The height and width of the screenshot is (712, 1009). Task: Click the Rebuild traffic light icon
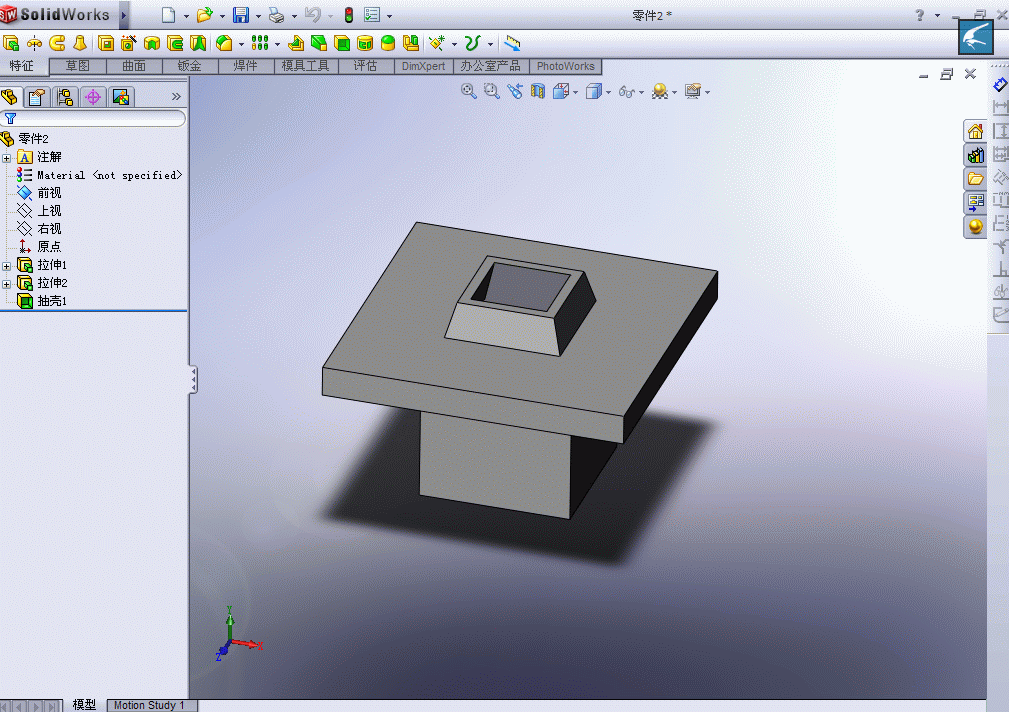[349, 15]
